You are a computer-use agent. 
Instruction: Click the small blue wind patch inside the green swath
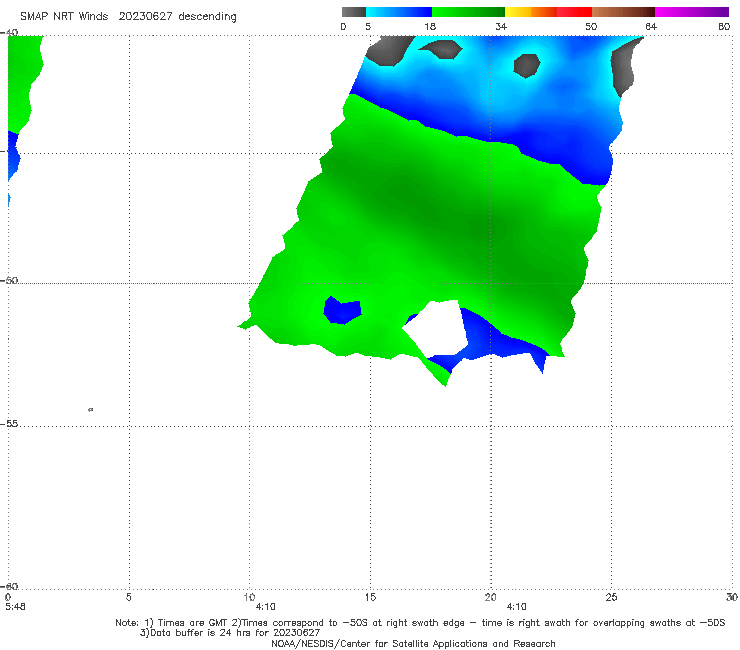click(x=342, y=310)
